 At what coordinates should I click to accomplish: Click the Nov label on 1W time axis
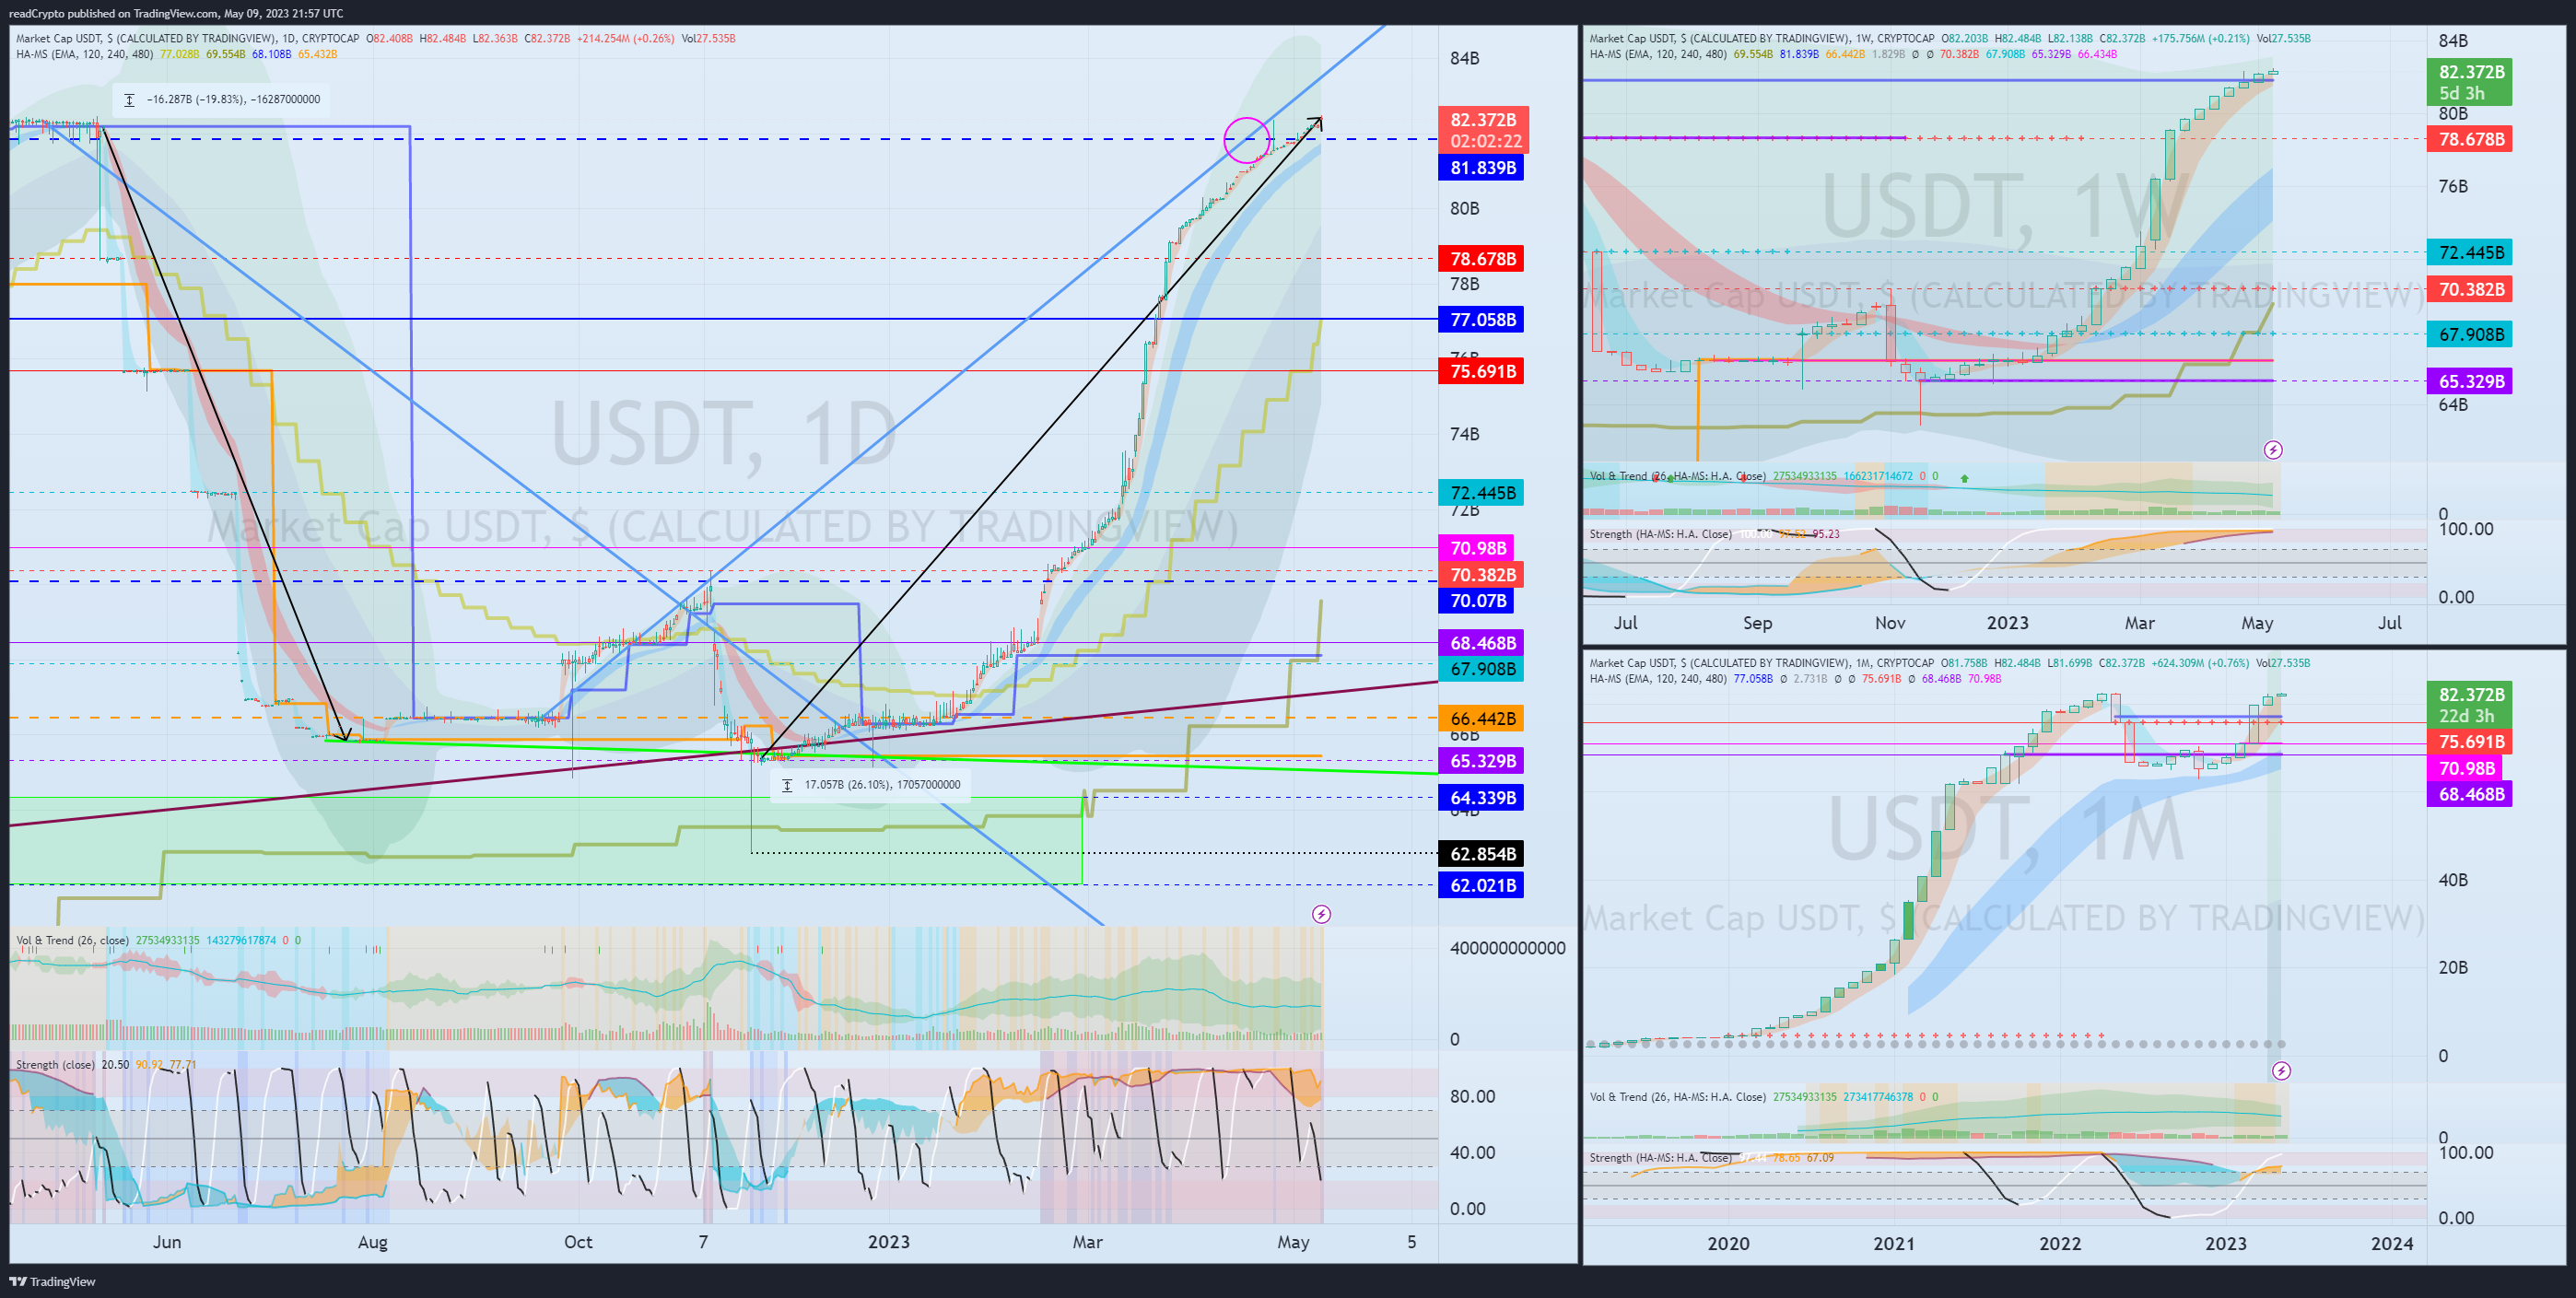click(x=1889, y=623)
